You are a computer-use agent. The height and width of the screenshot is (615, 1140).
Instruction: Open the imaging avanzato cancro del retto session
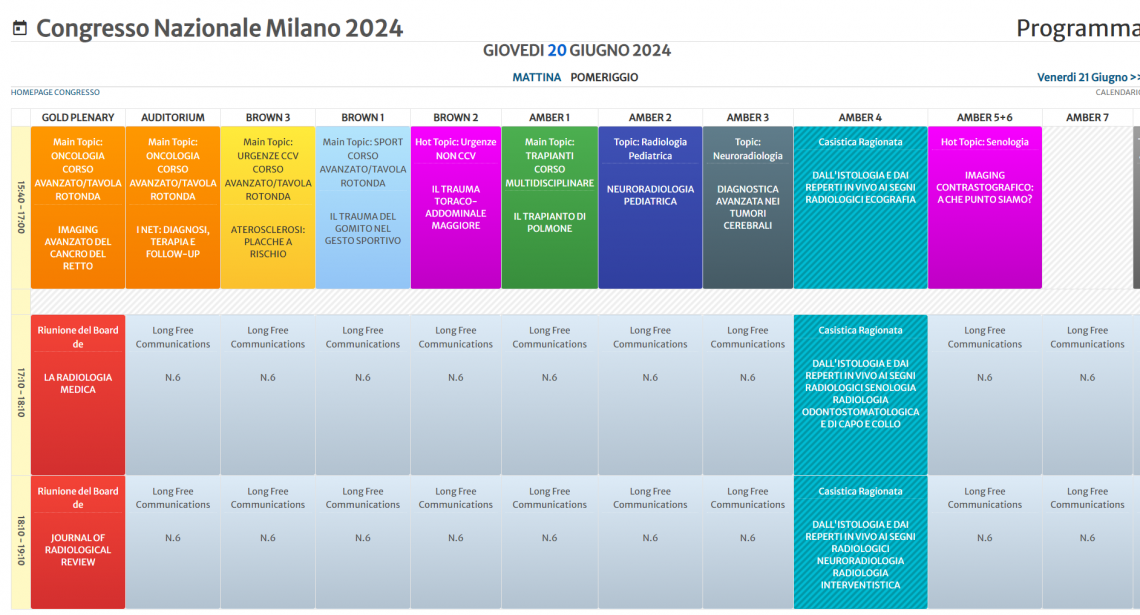(x=78, y=247)
